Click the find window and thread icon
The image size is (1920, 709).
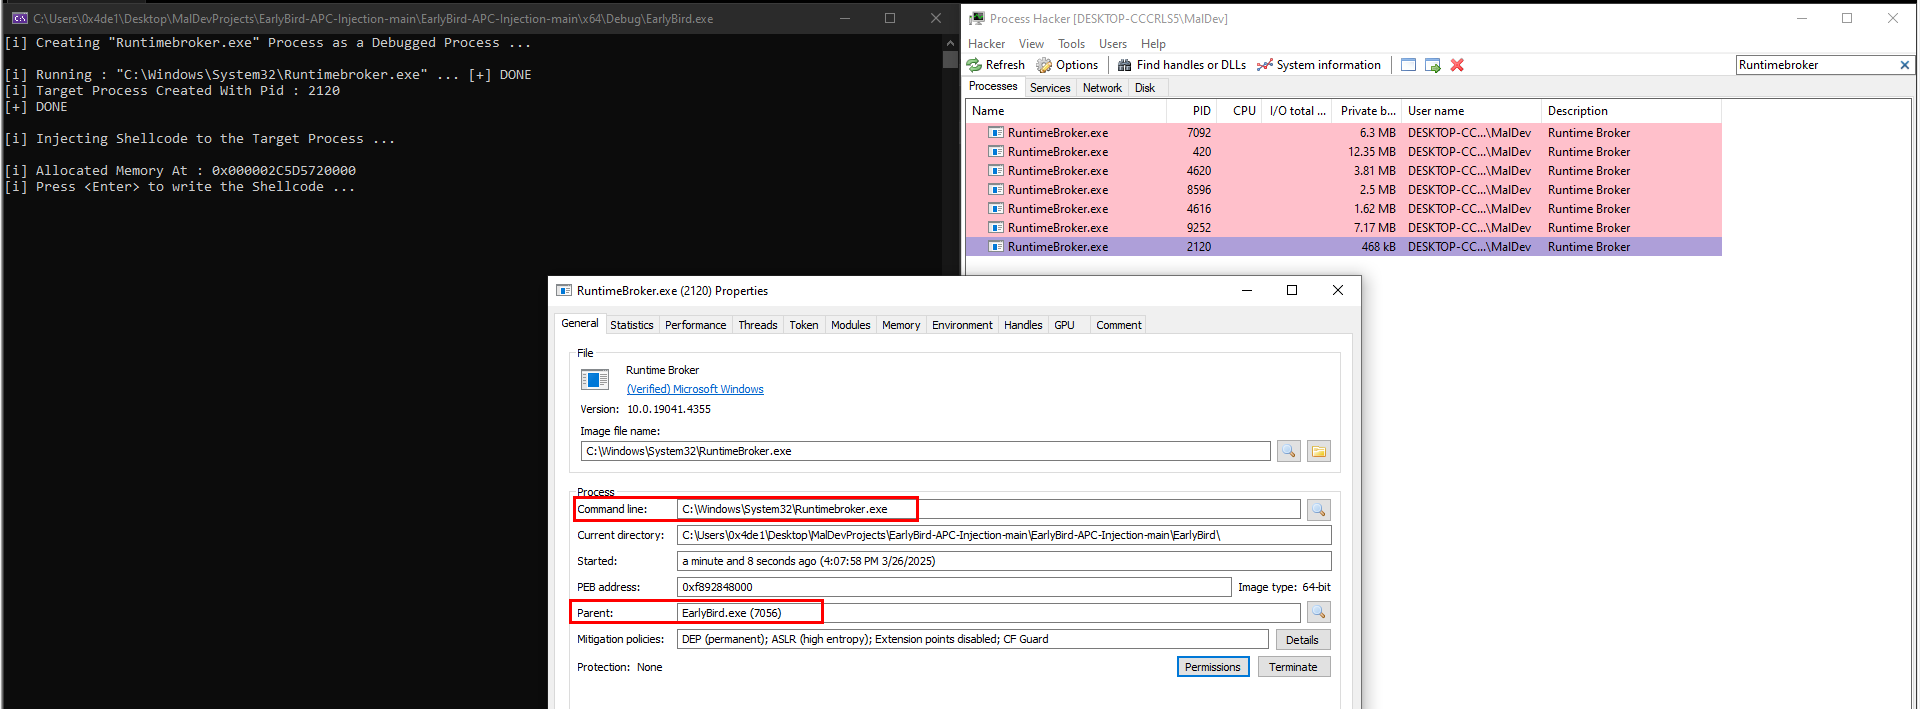pos(1433,65)
